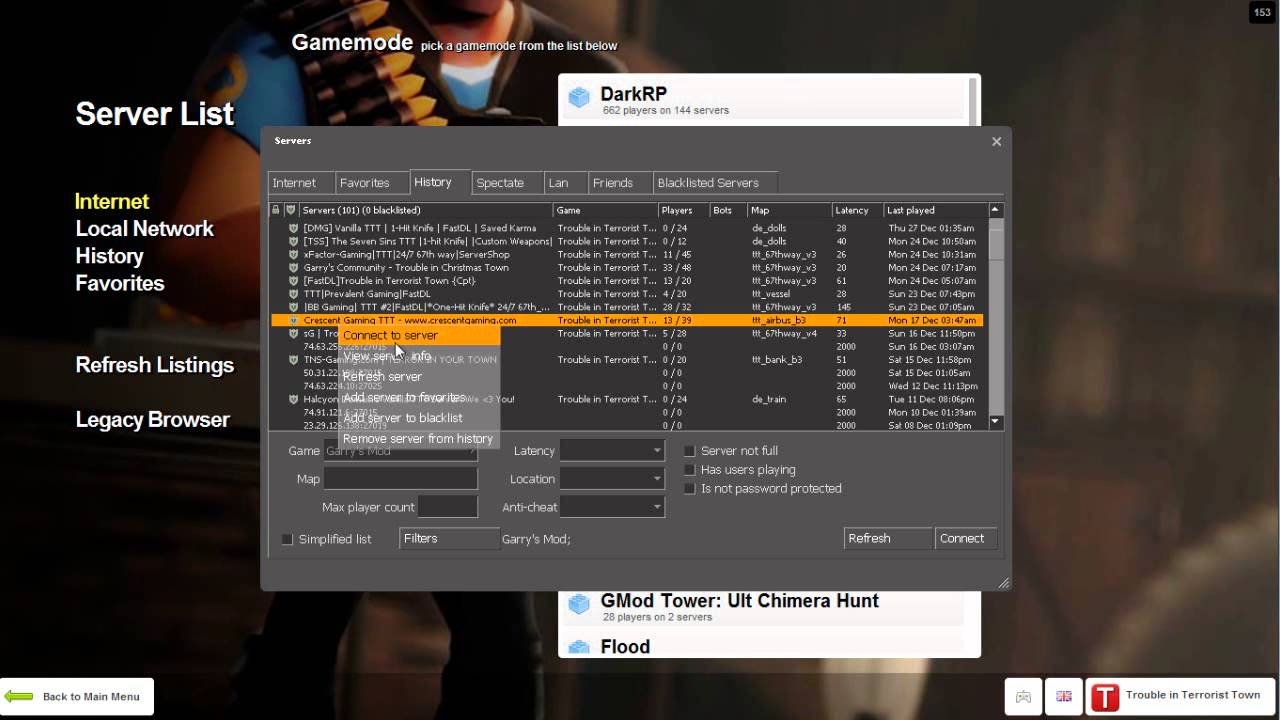The height and width of the screenshot is (720, 1280).
Task: Select Favorites in left sidebar
Action: coord(120,283)
